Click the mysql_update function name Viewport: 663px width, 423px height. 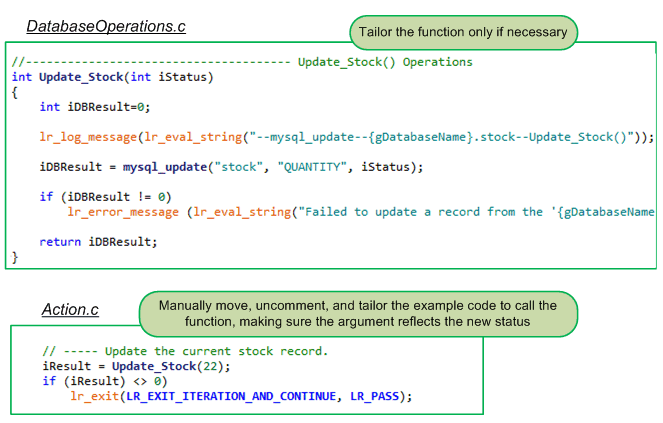[x=165, y=167]
